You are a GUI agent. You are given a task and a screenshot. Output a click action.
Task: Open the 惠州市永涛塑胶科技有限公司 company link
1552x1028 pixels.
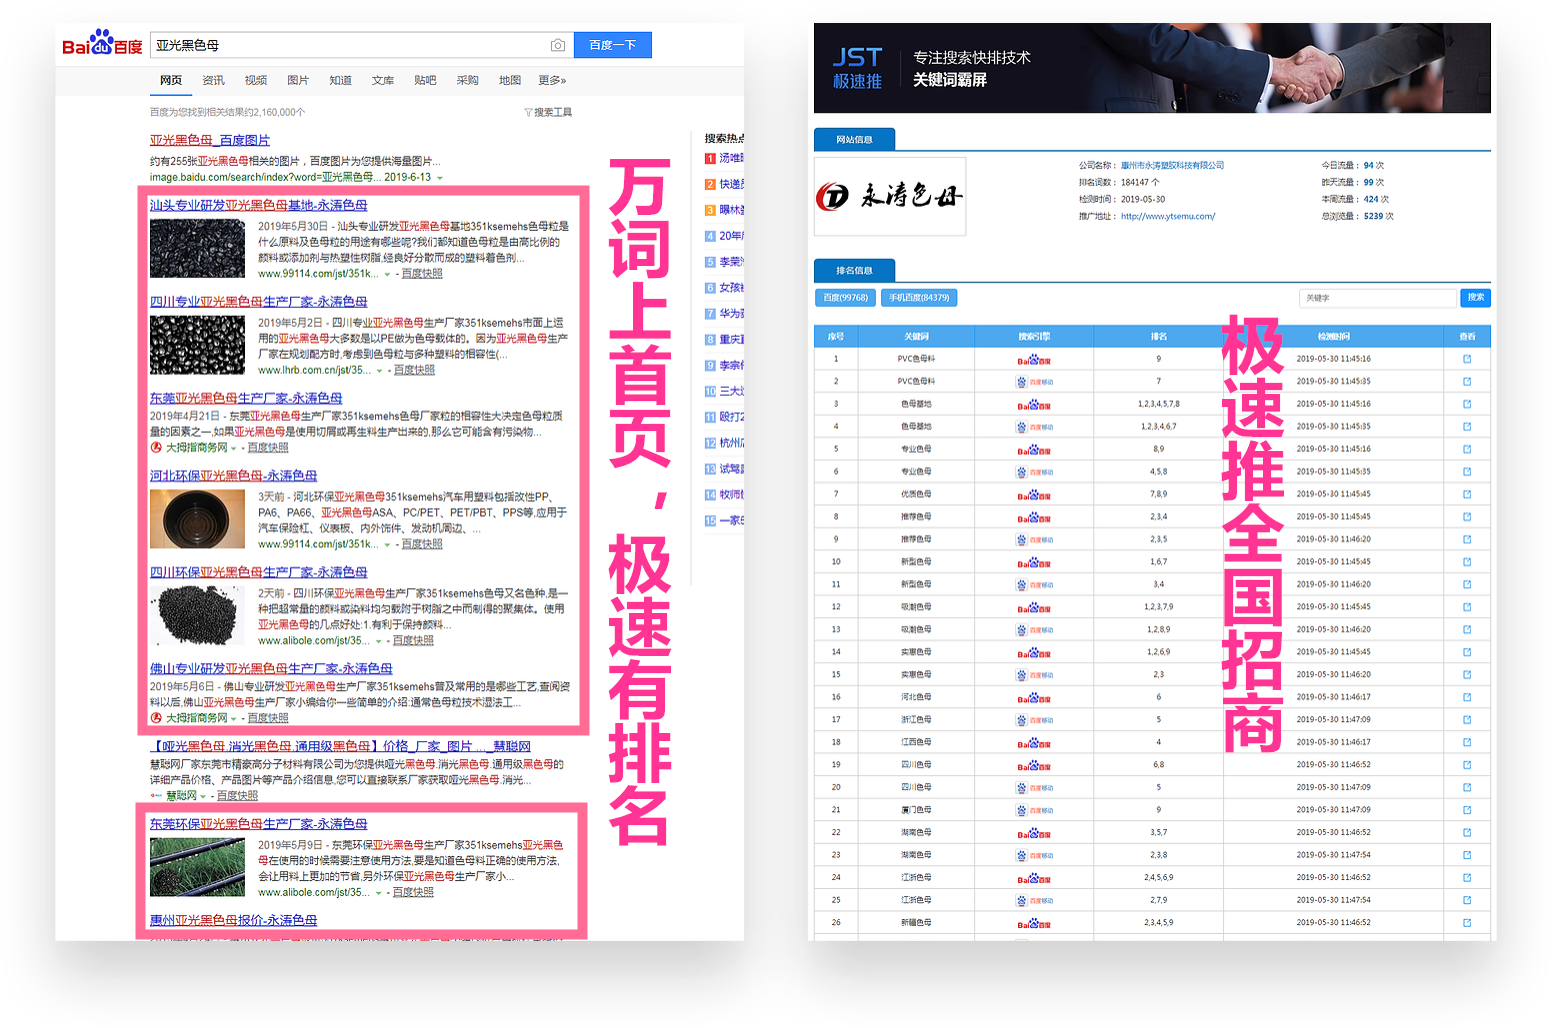[x=1172, y=165]
